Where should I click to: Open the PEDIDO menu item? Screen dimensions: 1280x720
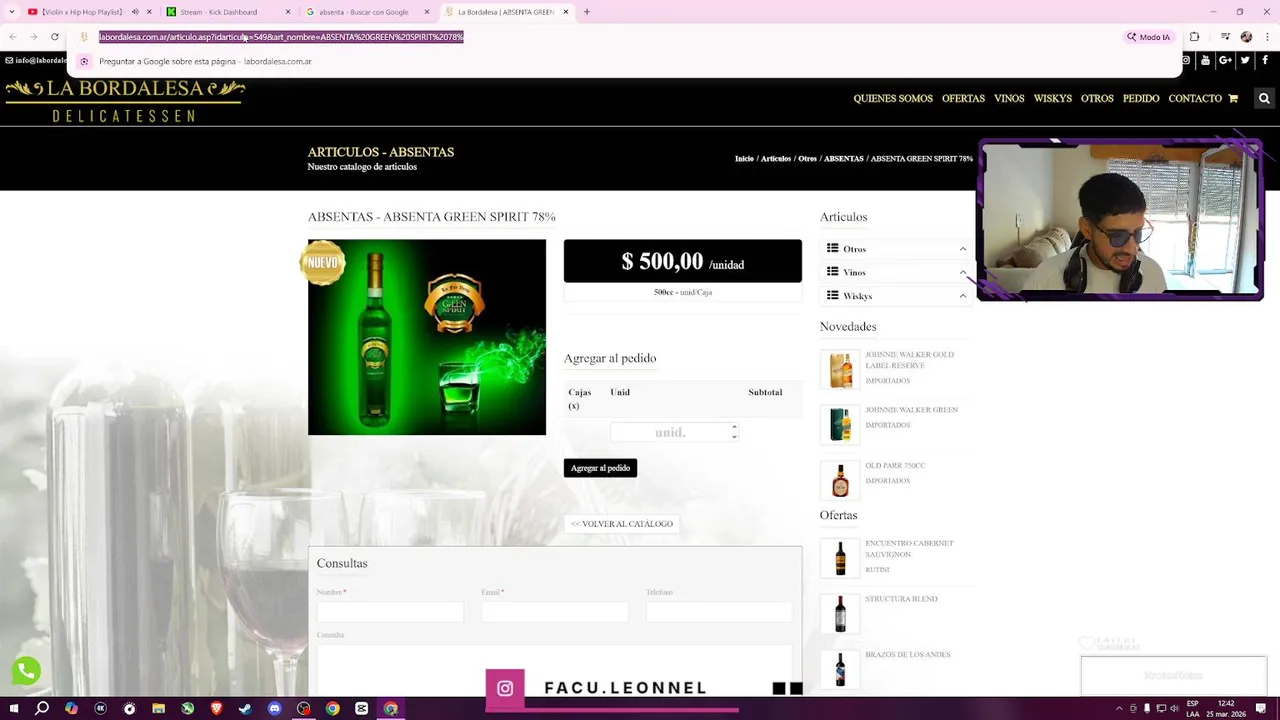(x=1141, y=98)
